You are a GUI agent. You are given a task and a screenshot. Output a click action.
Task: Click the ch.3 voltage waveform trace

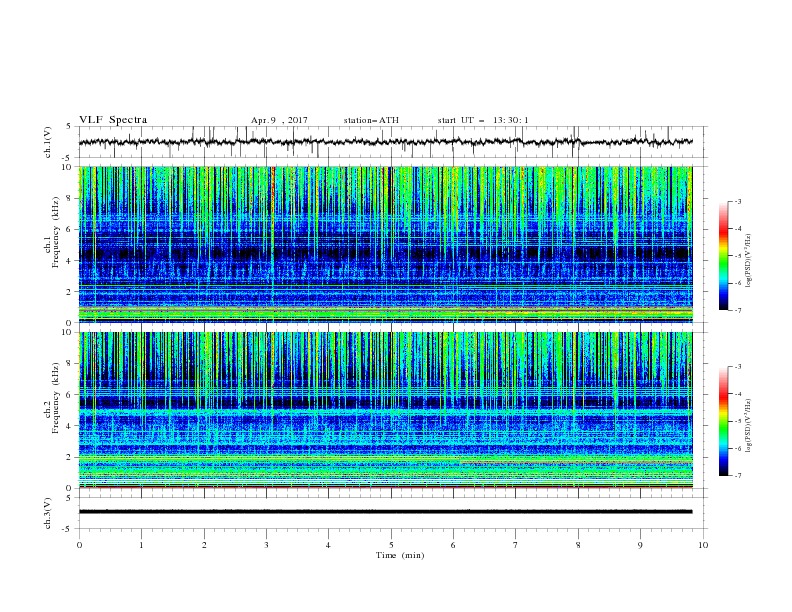(385, 512)
